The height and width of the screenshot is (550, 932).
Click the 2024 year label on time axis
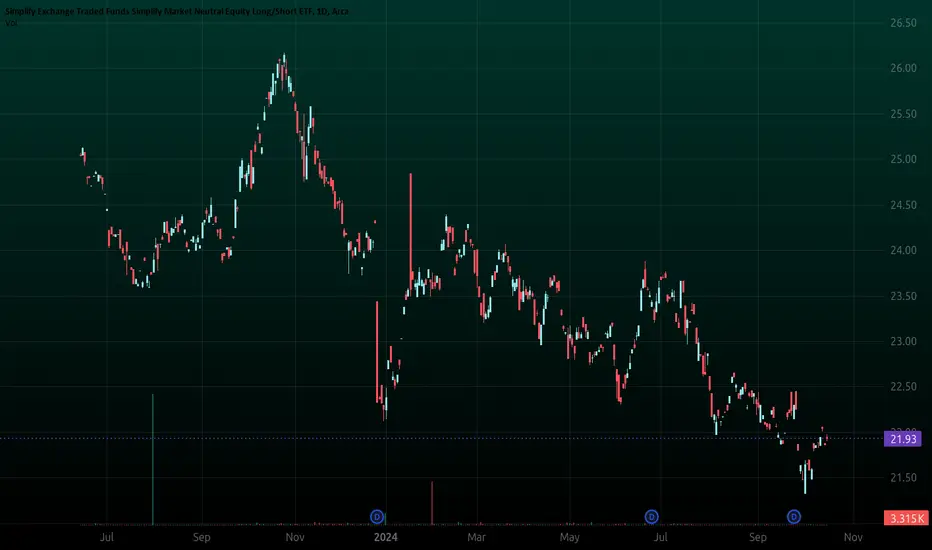point(385,537)
